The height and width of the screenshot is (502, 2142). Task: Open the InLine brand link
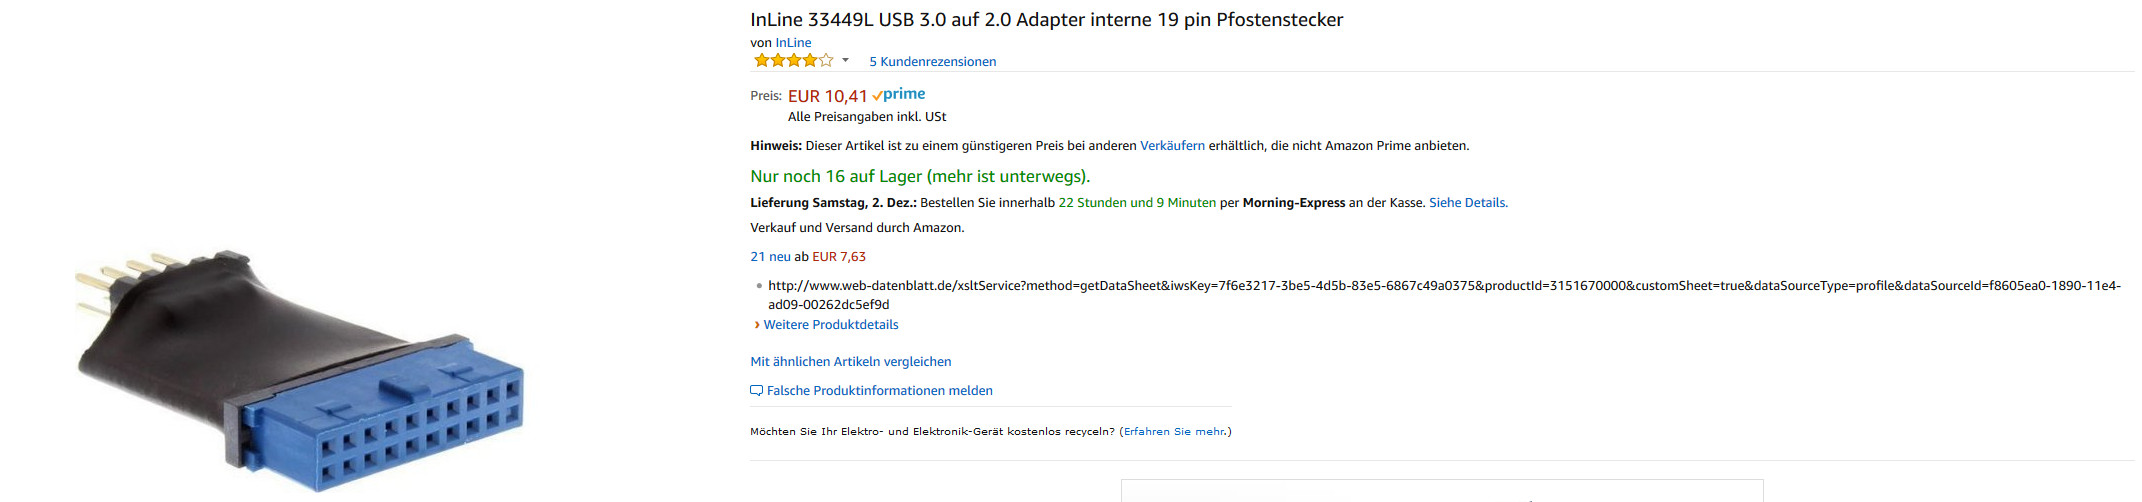(x=793, y=43)
